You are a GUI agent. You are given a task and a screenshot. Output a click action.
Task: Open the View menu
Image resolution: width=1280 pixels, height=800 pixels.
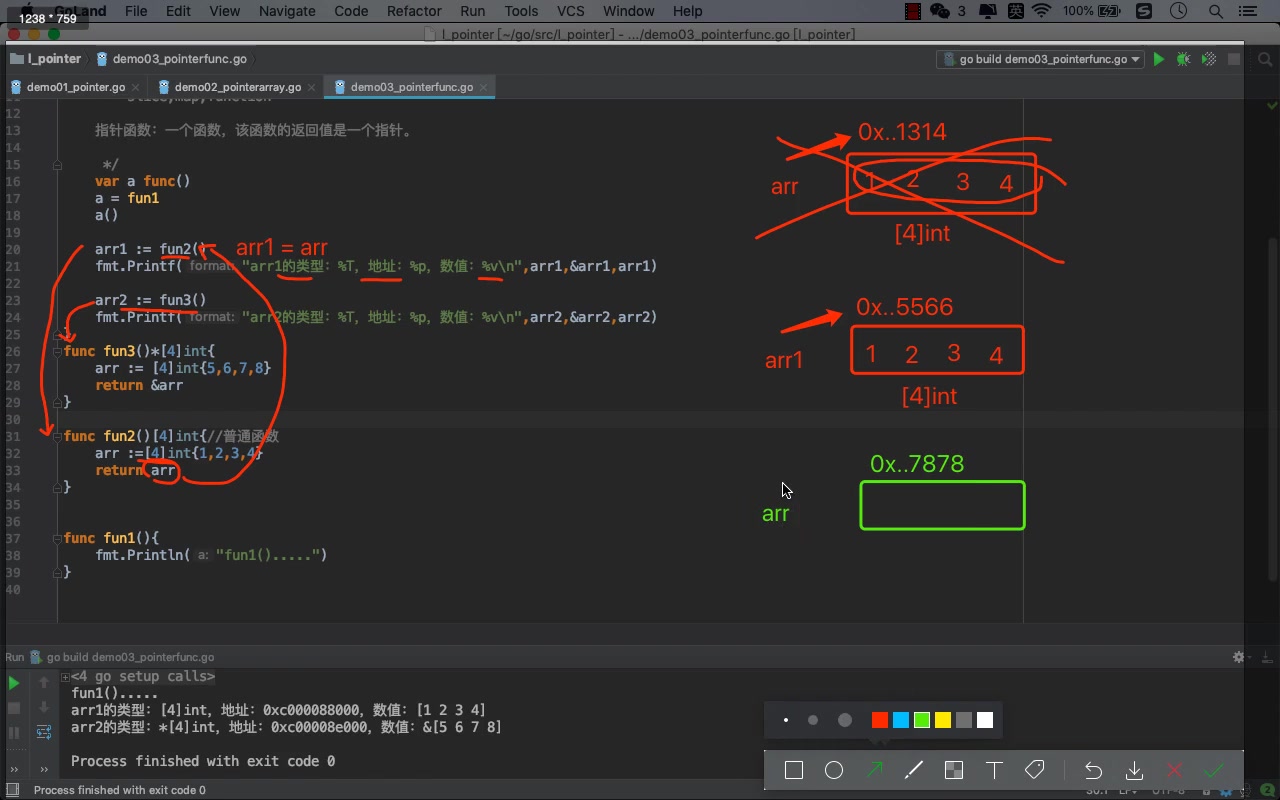[x=224, y=11]
